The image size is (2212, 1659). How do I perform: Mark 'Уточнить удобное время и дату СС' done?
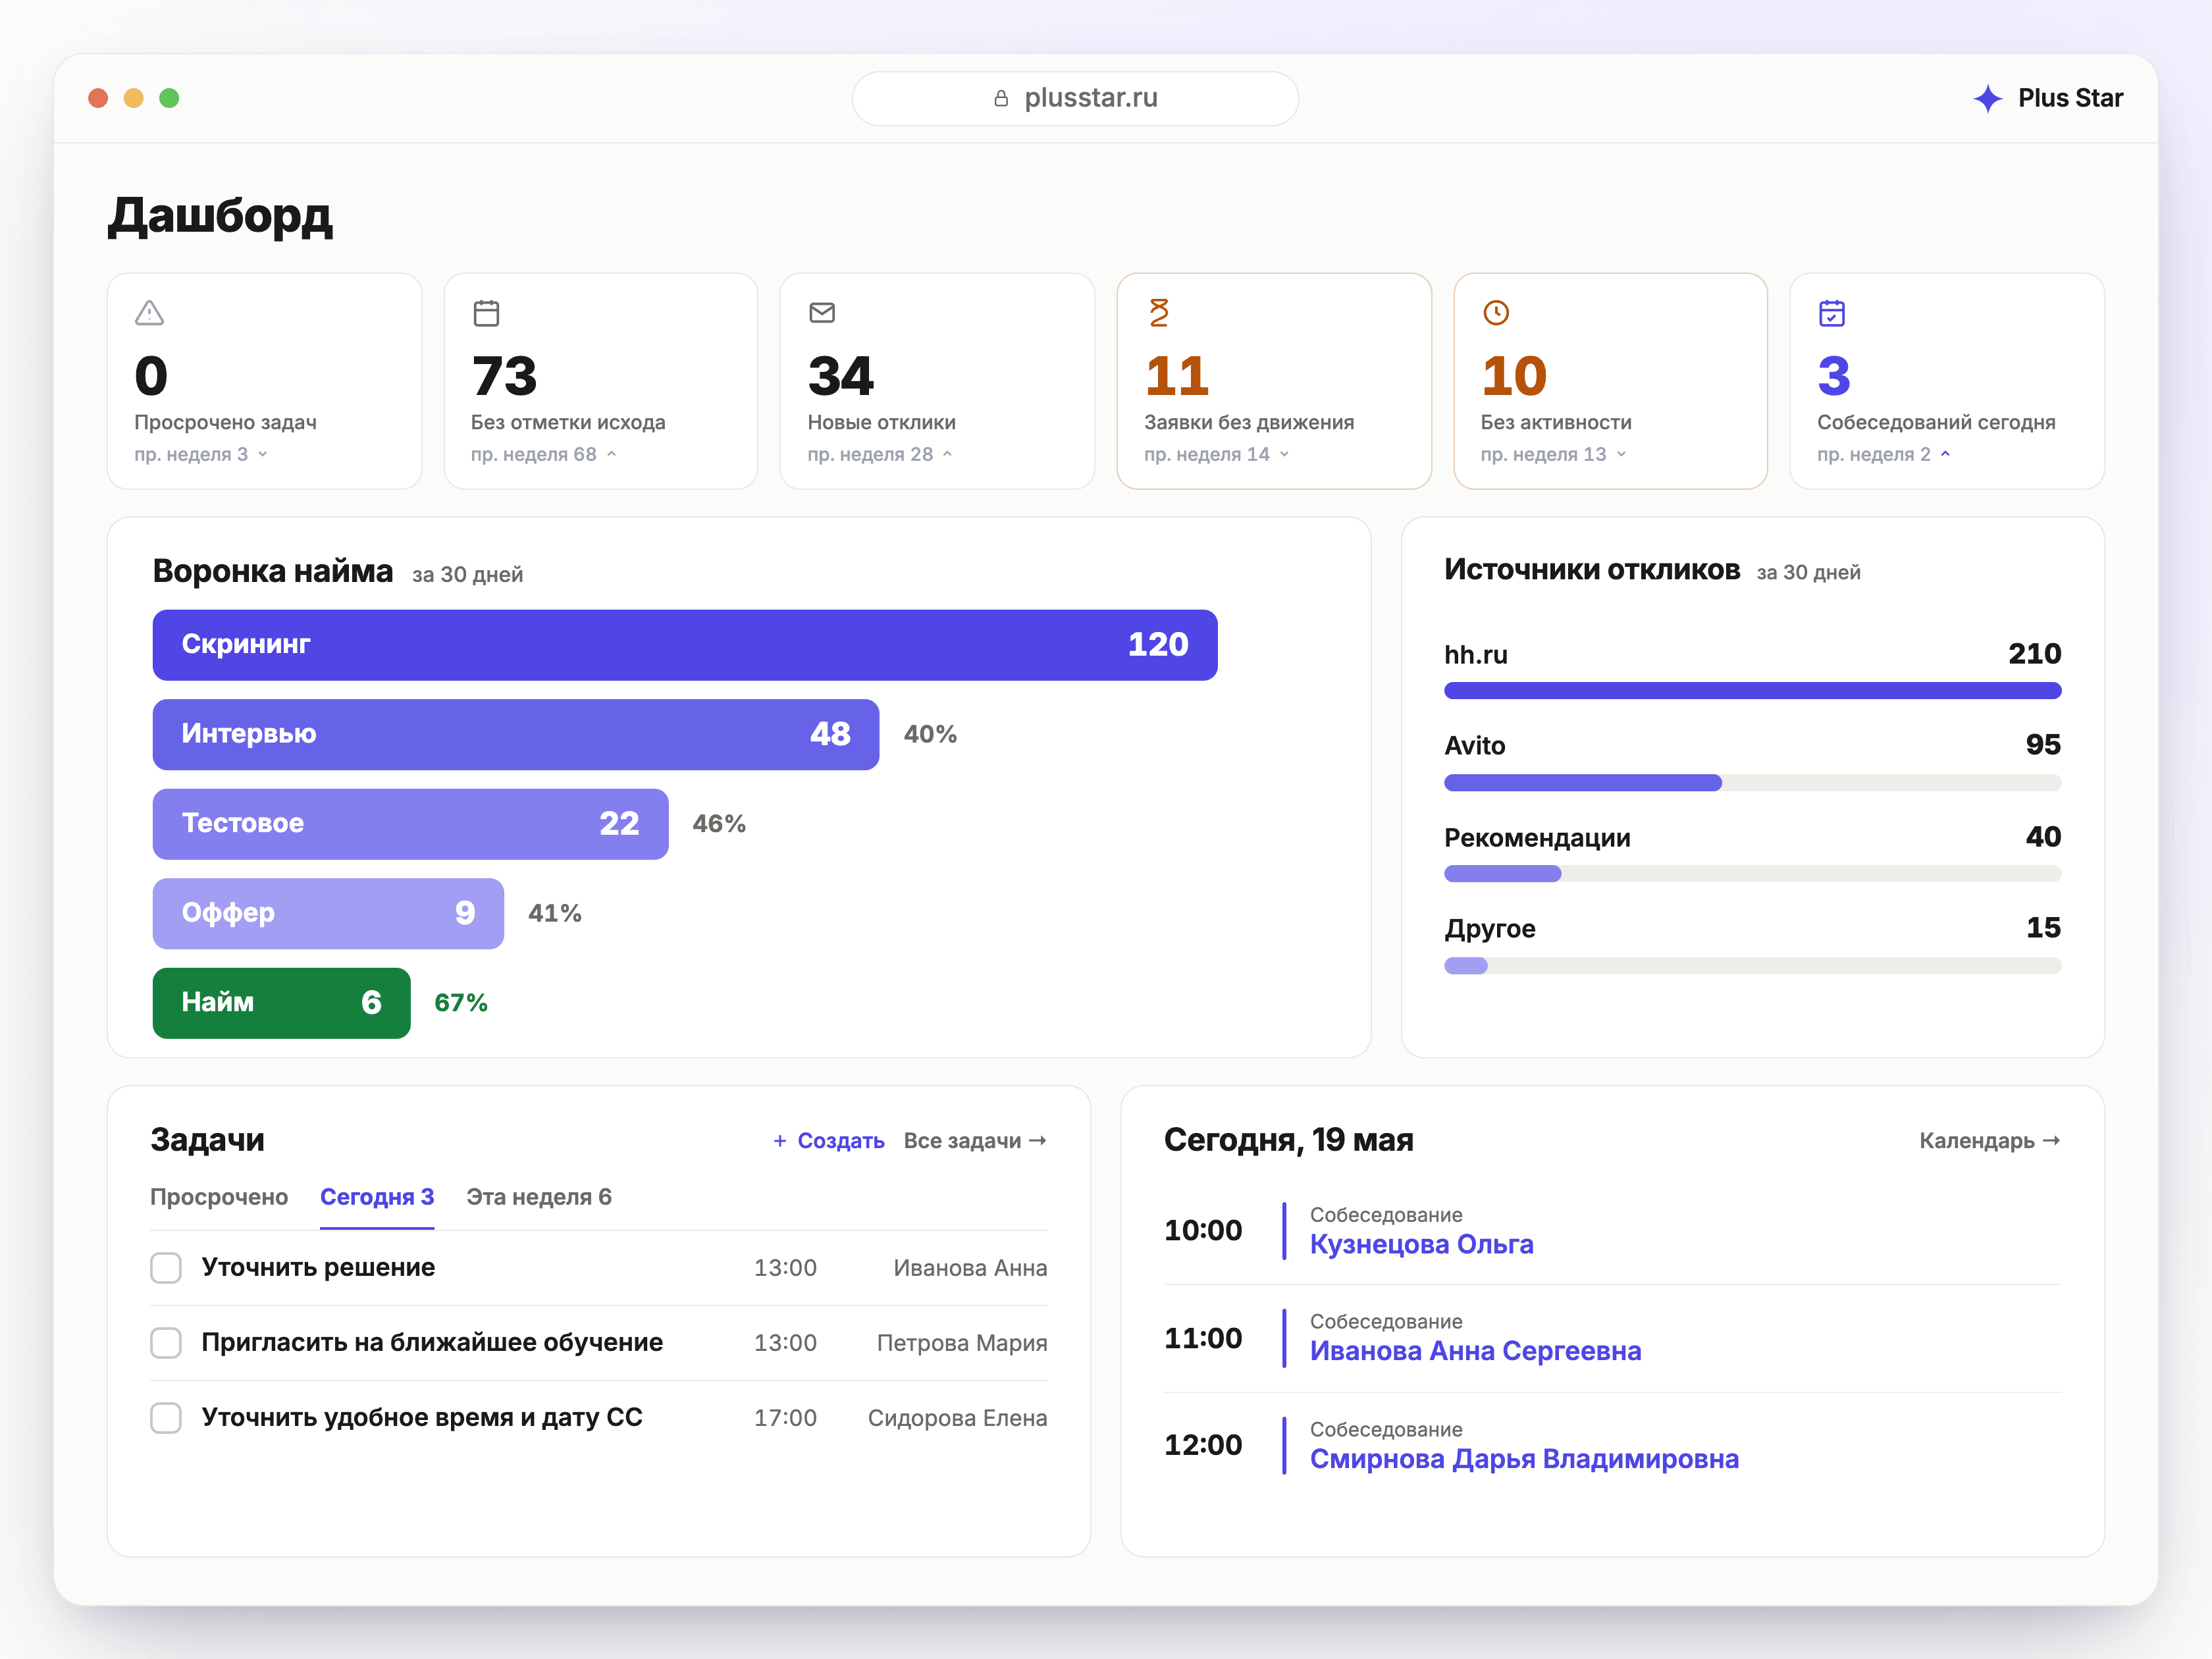[x=166, y=1418]
